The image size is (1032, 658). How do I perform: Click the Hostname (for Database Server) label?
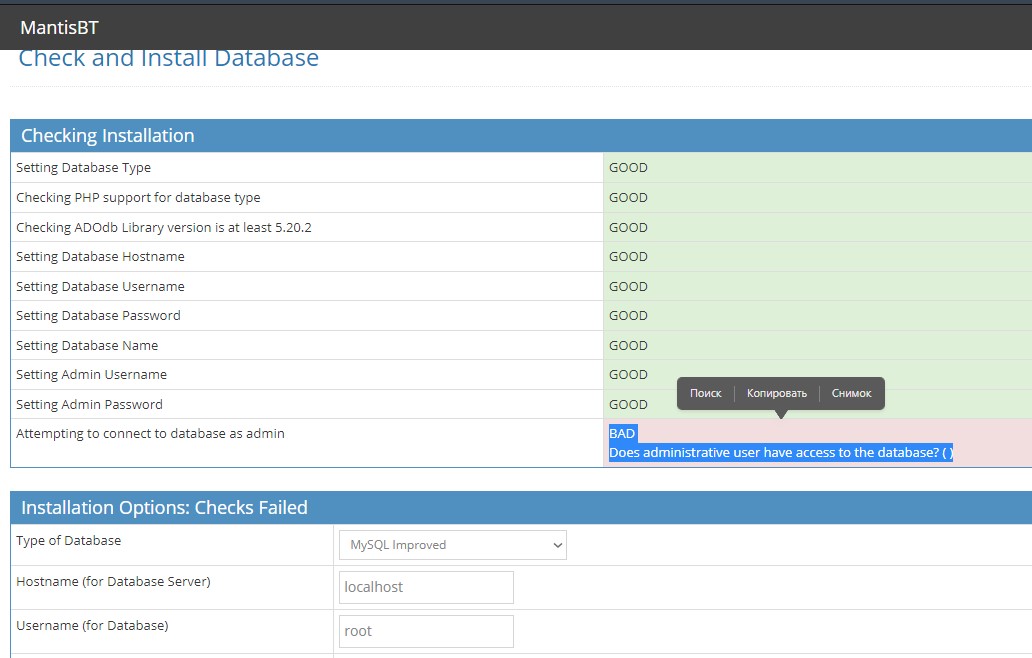coord(113,582)
